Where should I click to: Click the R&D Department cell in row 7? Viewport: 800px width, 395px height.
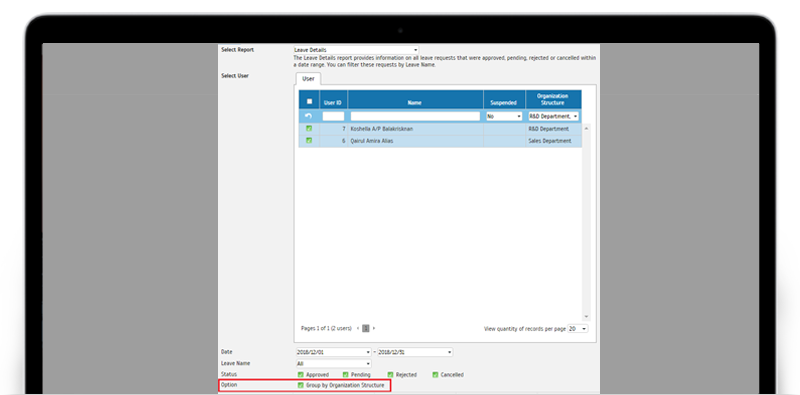553,129
